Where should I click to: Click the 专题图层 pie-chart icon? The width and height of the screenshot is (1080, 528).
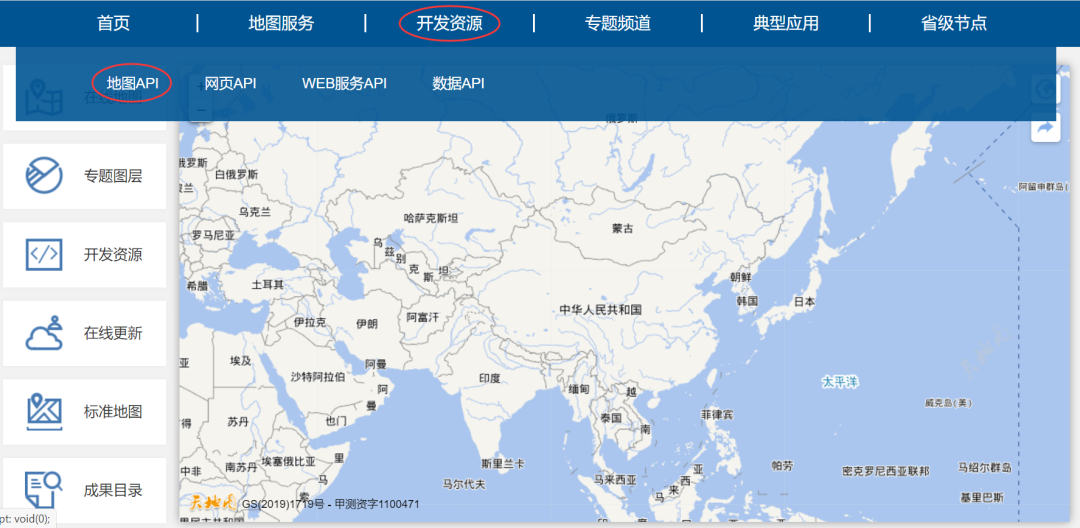pos(44,176)
